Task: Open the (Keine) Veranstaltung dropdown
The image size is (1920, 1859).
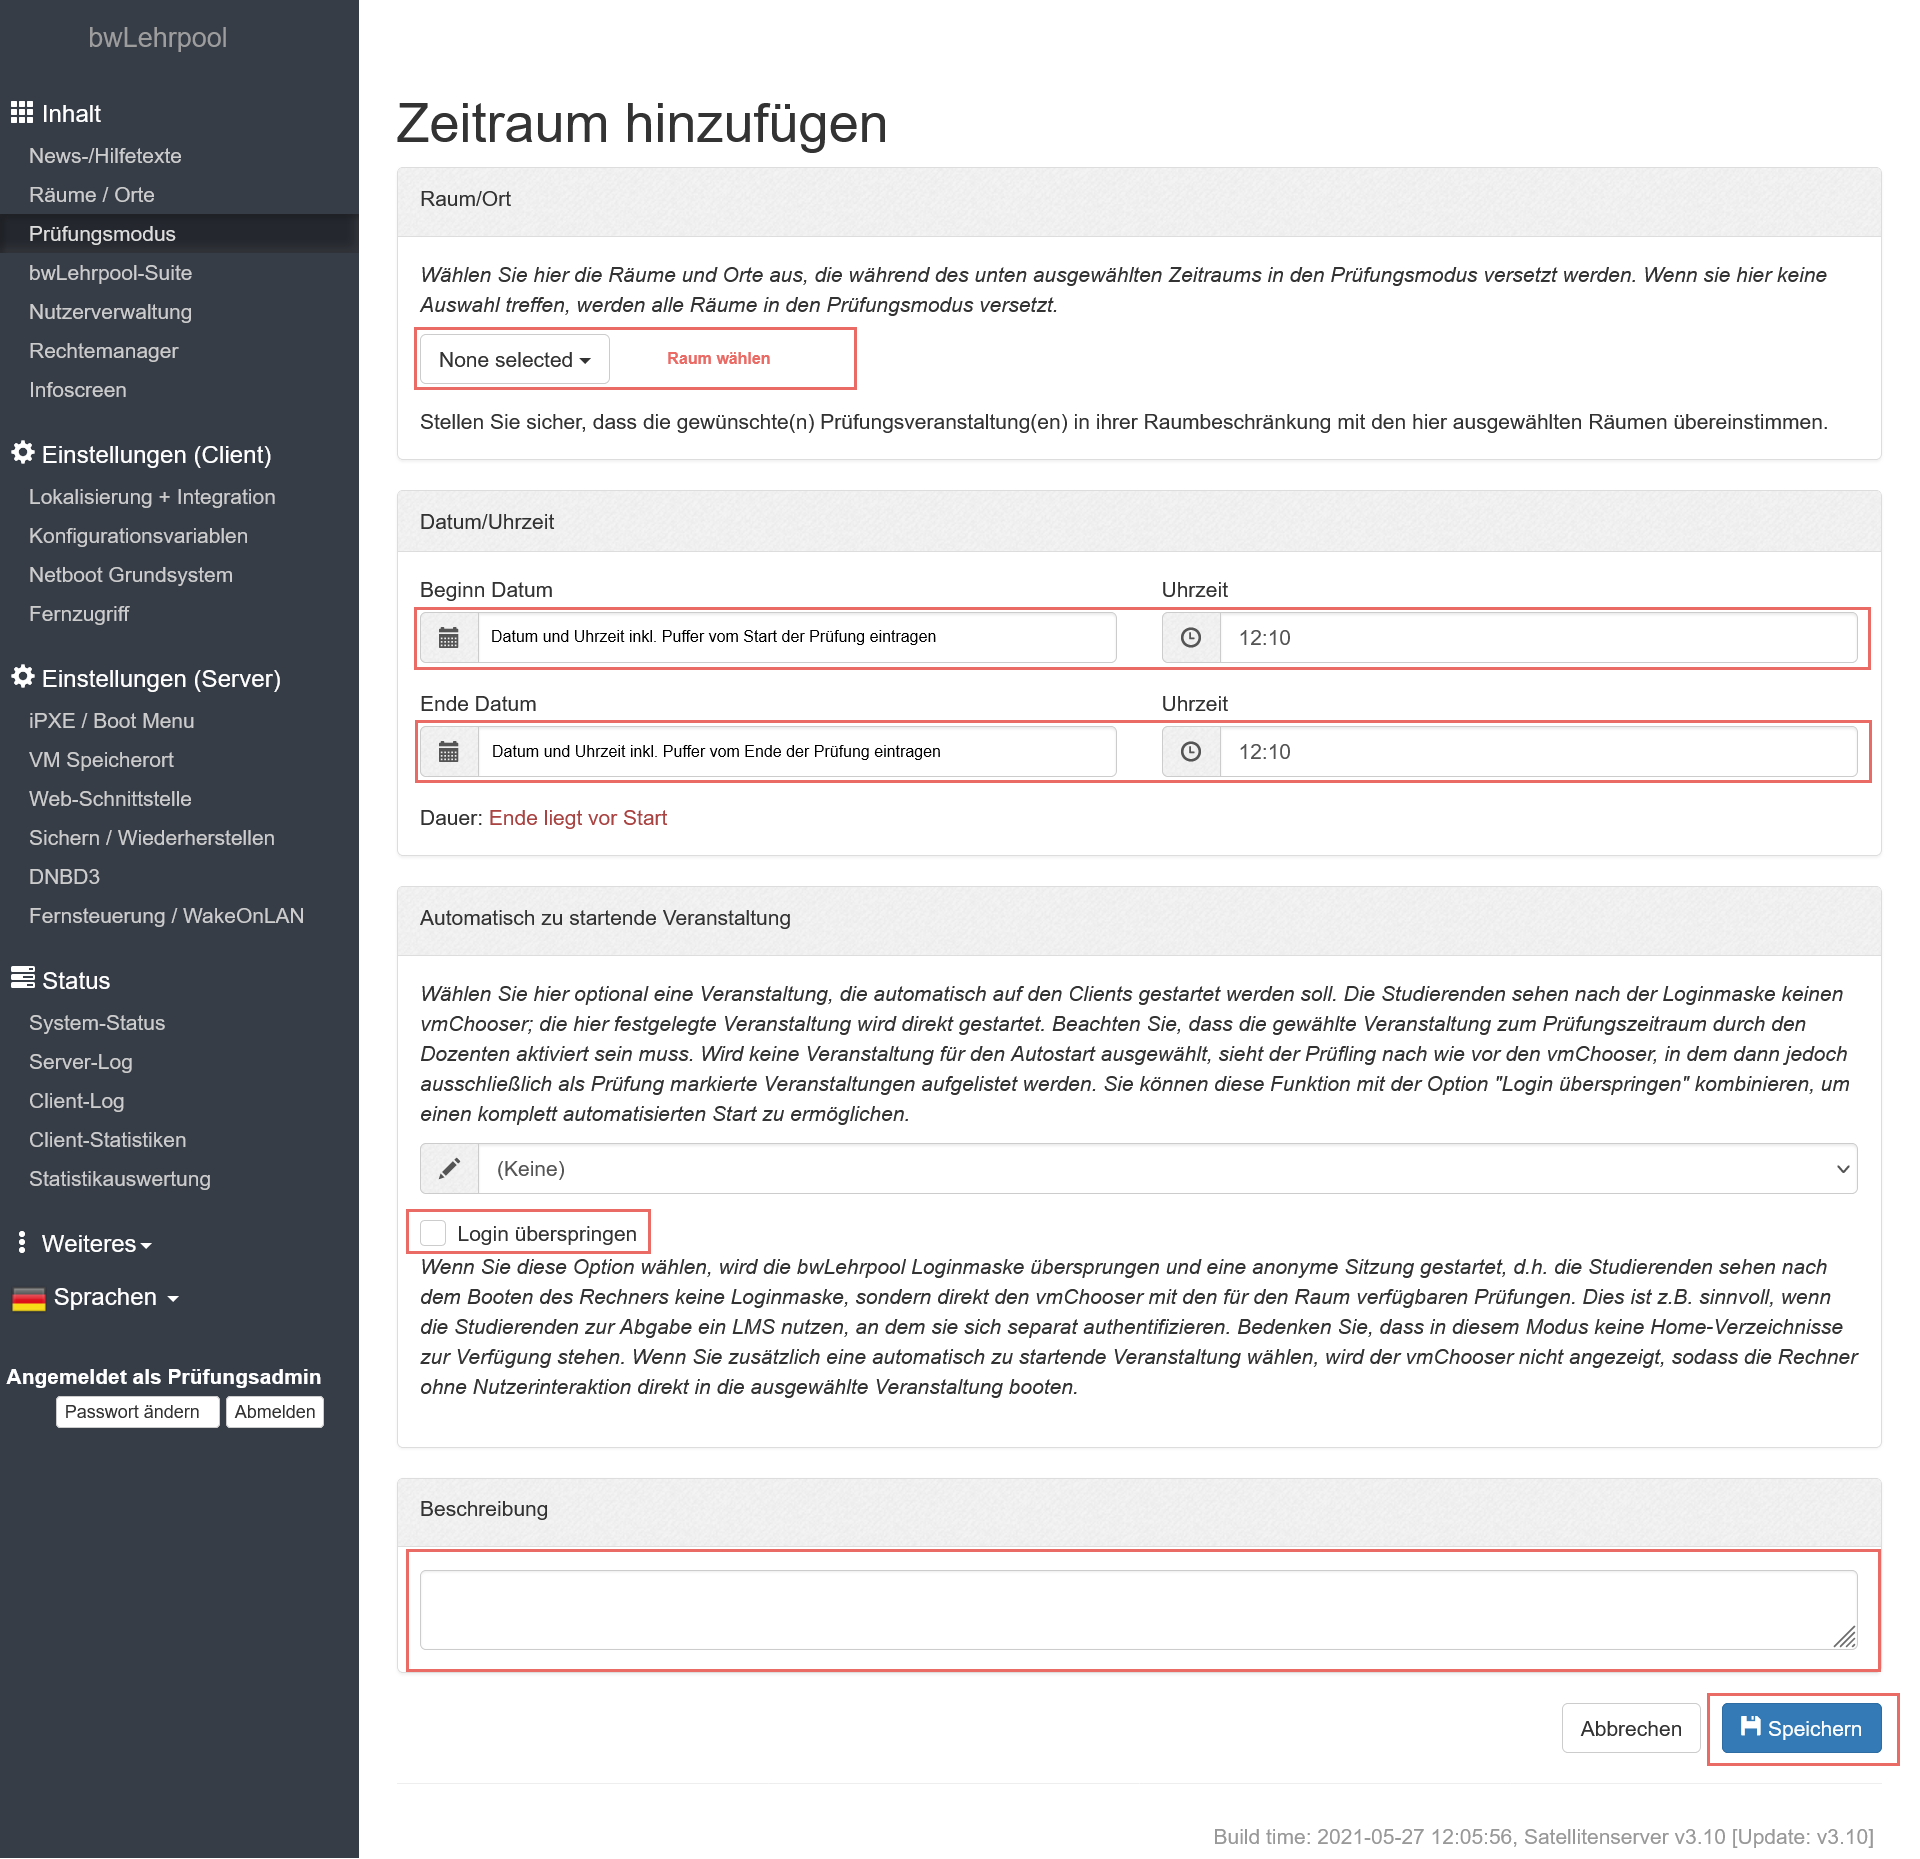Action: [1168, 1168]
